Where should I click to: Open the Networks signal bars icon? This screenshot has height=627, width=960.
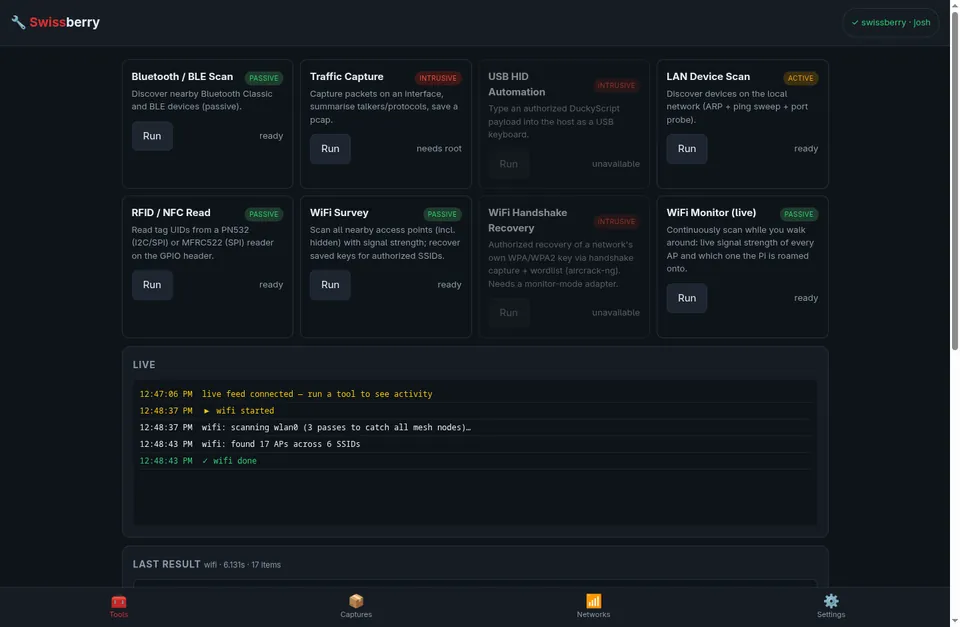pyautogui.click(x=593, y=601)
